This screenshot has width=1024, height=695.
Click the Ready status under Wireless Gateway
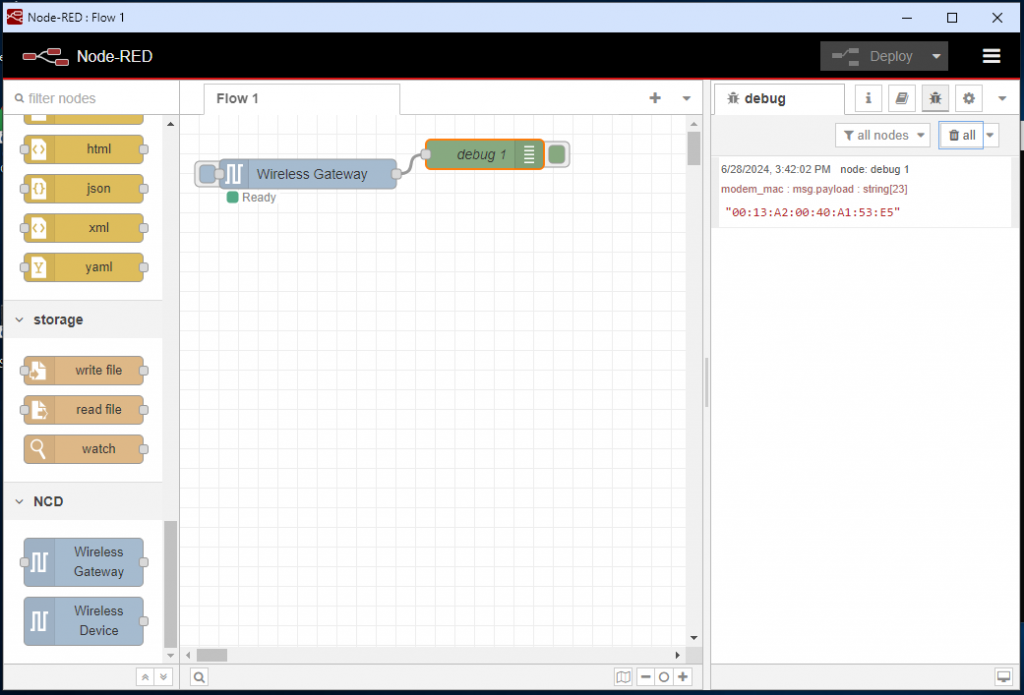[x=251, y=197]
